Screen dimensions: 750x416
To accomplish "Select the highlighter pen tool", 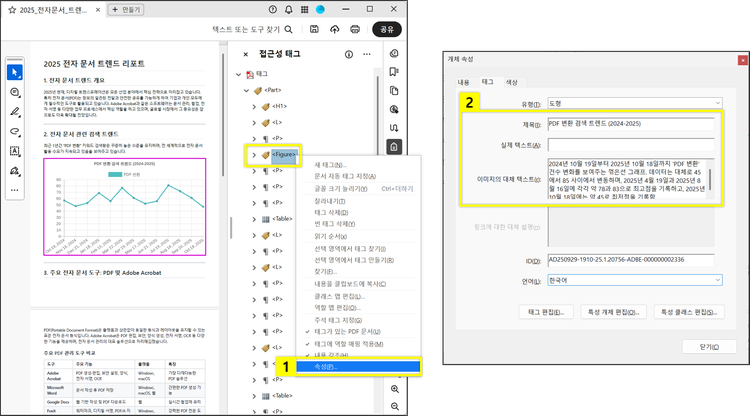I will pyautogui.click(x=15, y=112).
